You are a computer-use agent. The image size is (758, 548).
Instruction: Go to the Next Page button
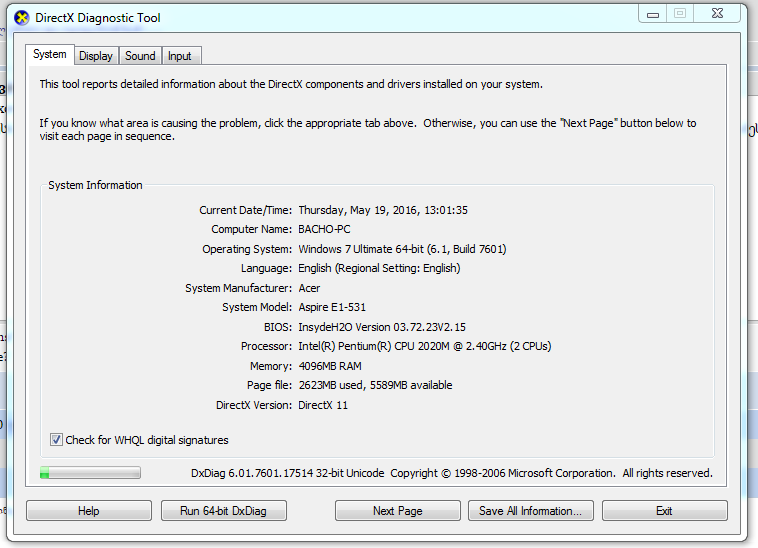[397, 511]
